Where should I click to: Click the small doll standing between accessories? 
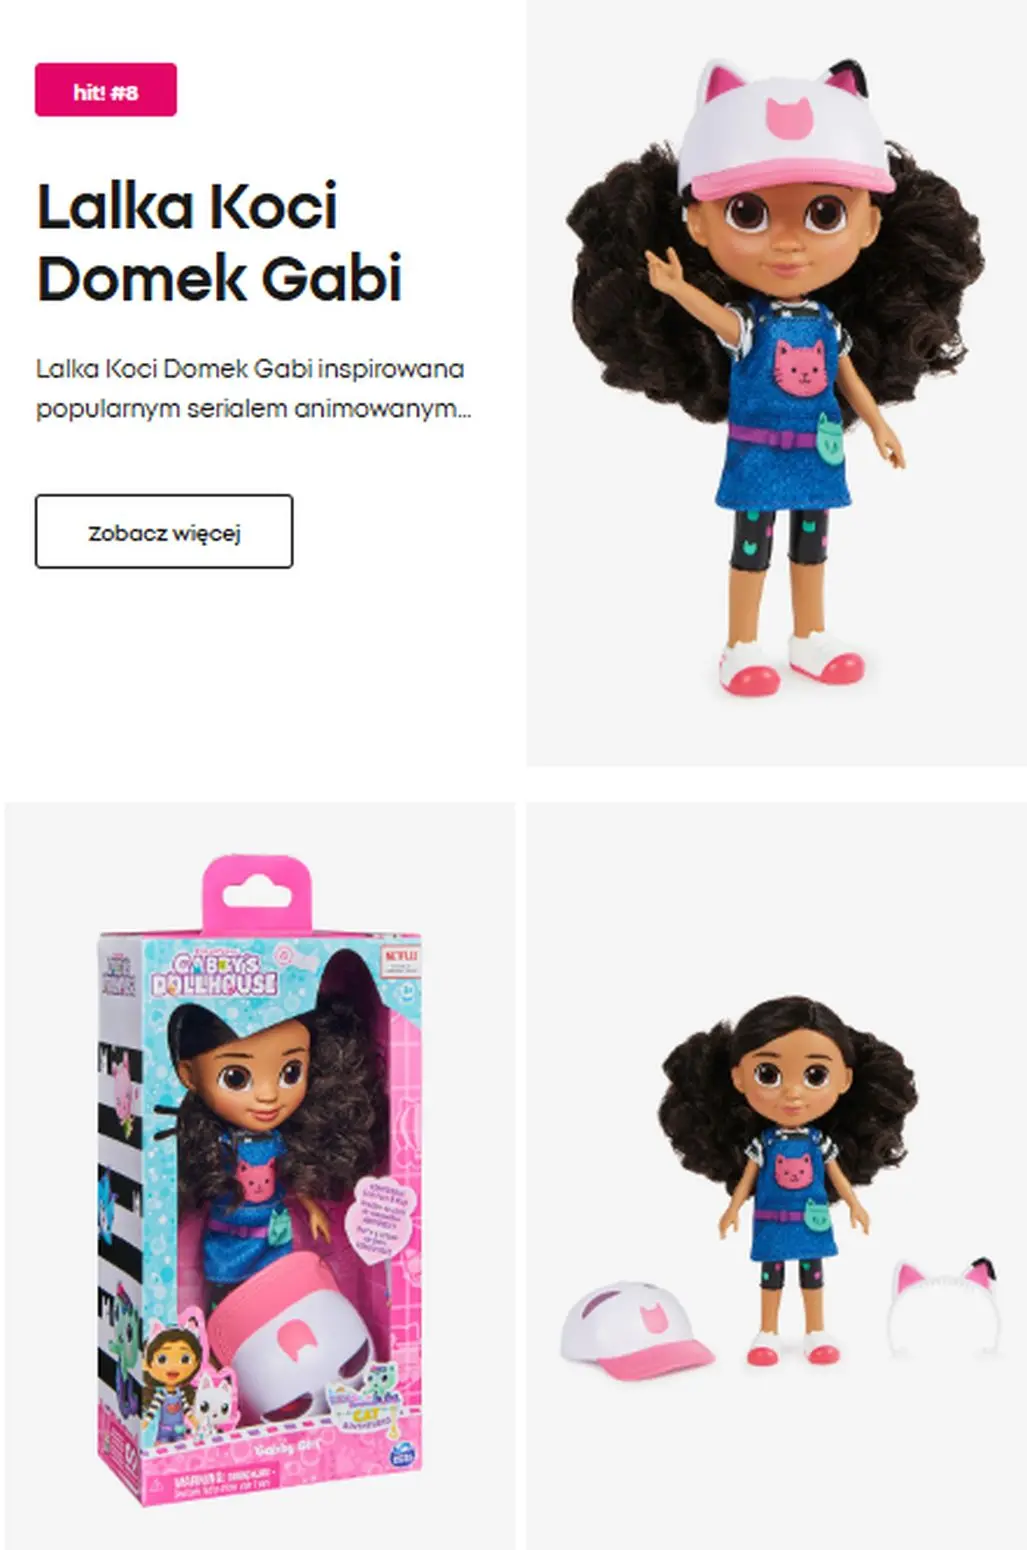(x=790, y=1180)
